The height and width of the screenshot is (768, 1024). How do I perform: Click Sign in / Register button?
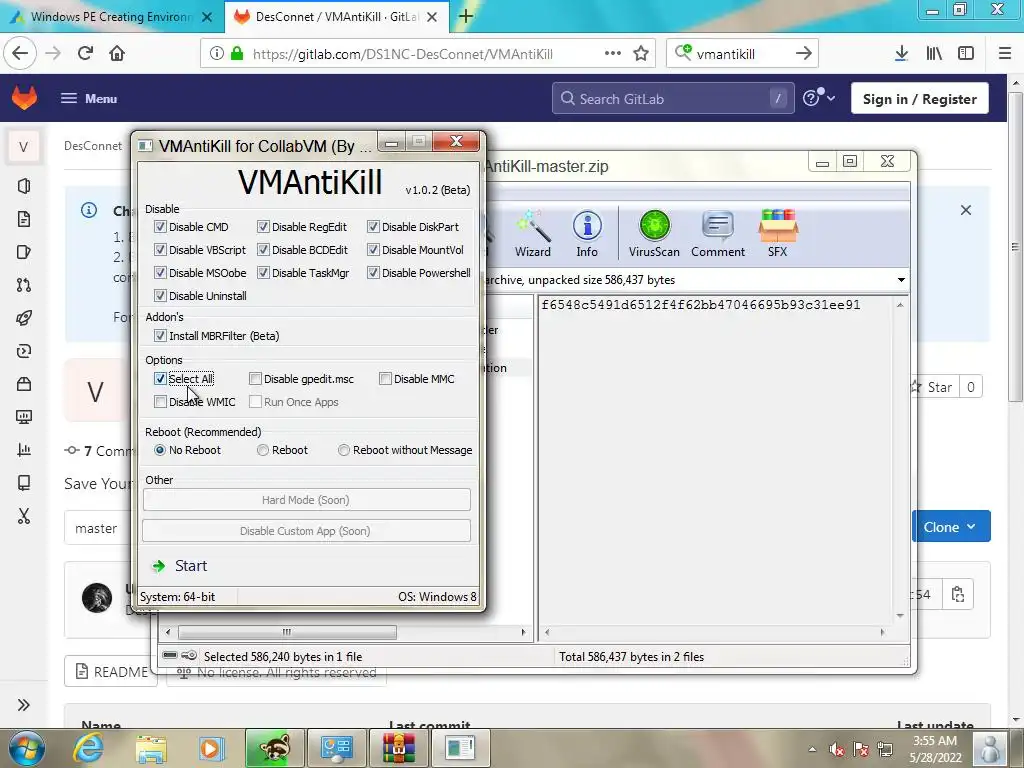click(x=920, y=99)
